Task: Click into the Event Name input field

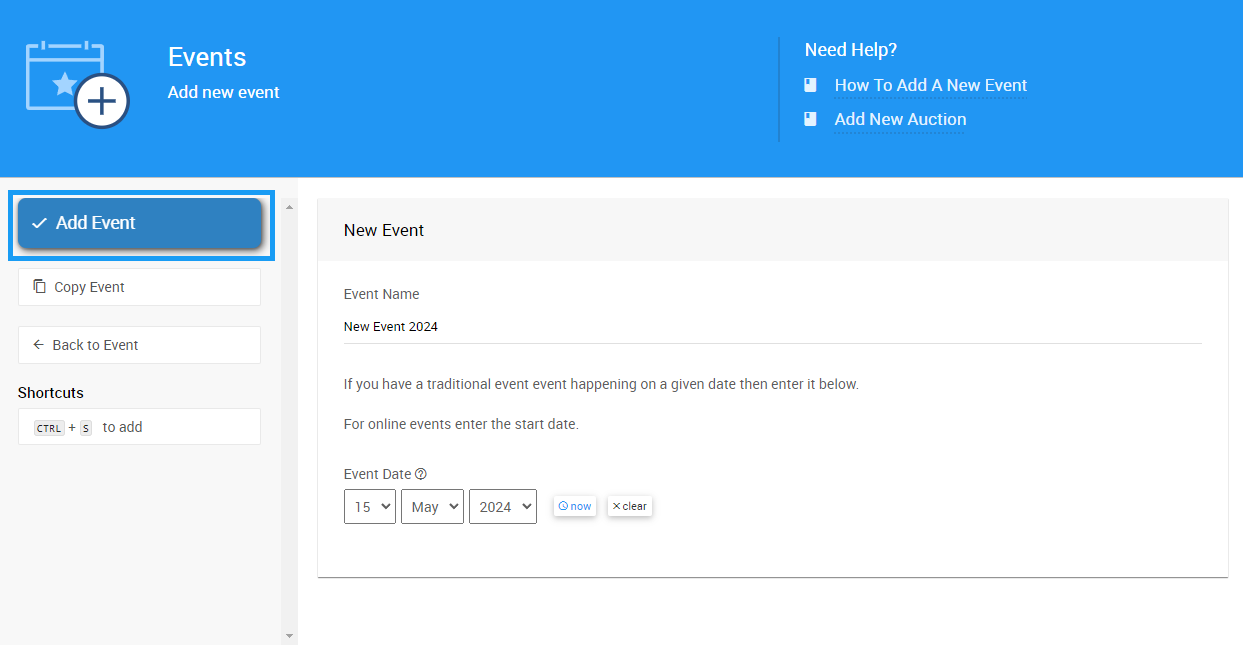Action: tap(772, 327)
